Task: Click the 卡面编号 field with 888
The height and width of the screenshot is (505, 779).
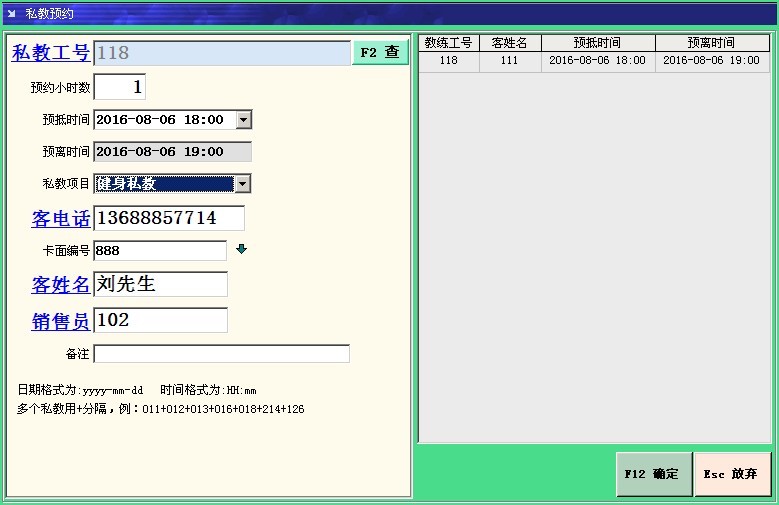Action: (x=160, y=251)
